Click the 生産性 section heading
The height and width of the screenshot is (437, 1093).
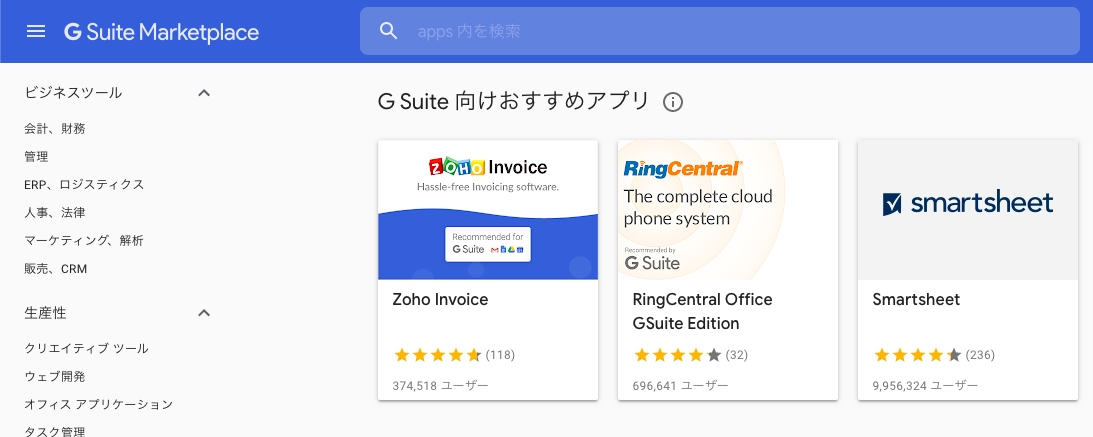(x=45, y=313)
